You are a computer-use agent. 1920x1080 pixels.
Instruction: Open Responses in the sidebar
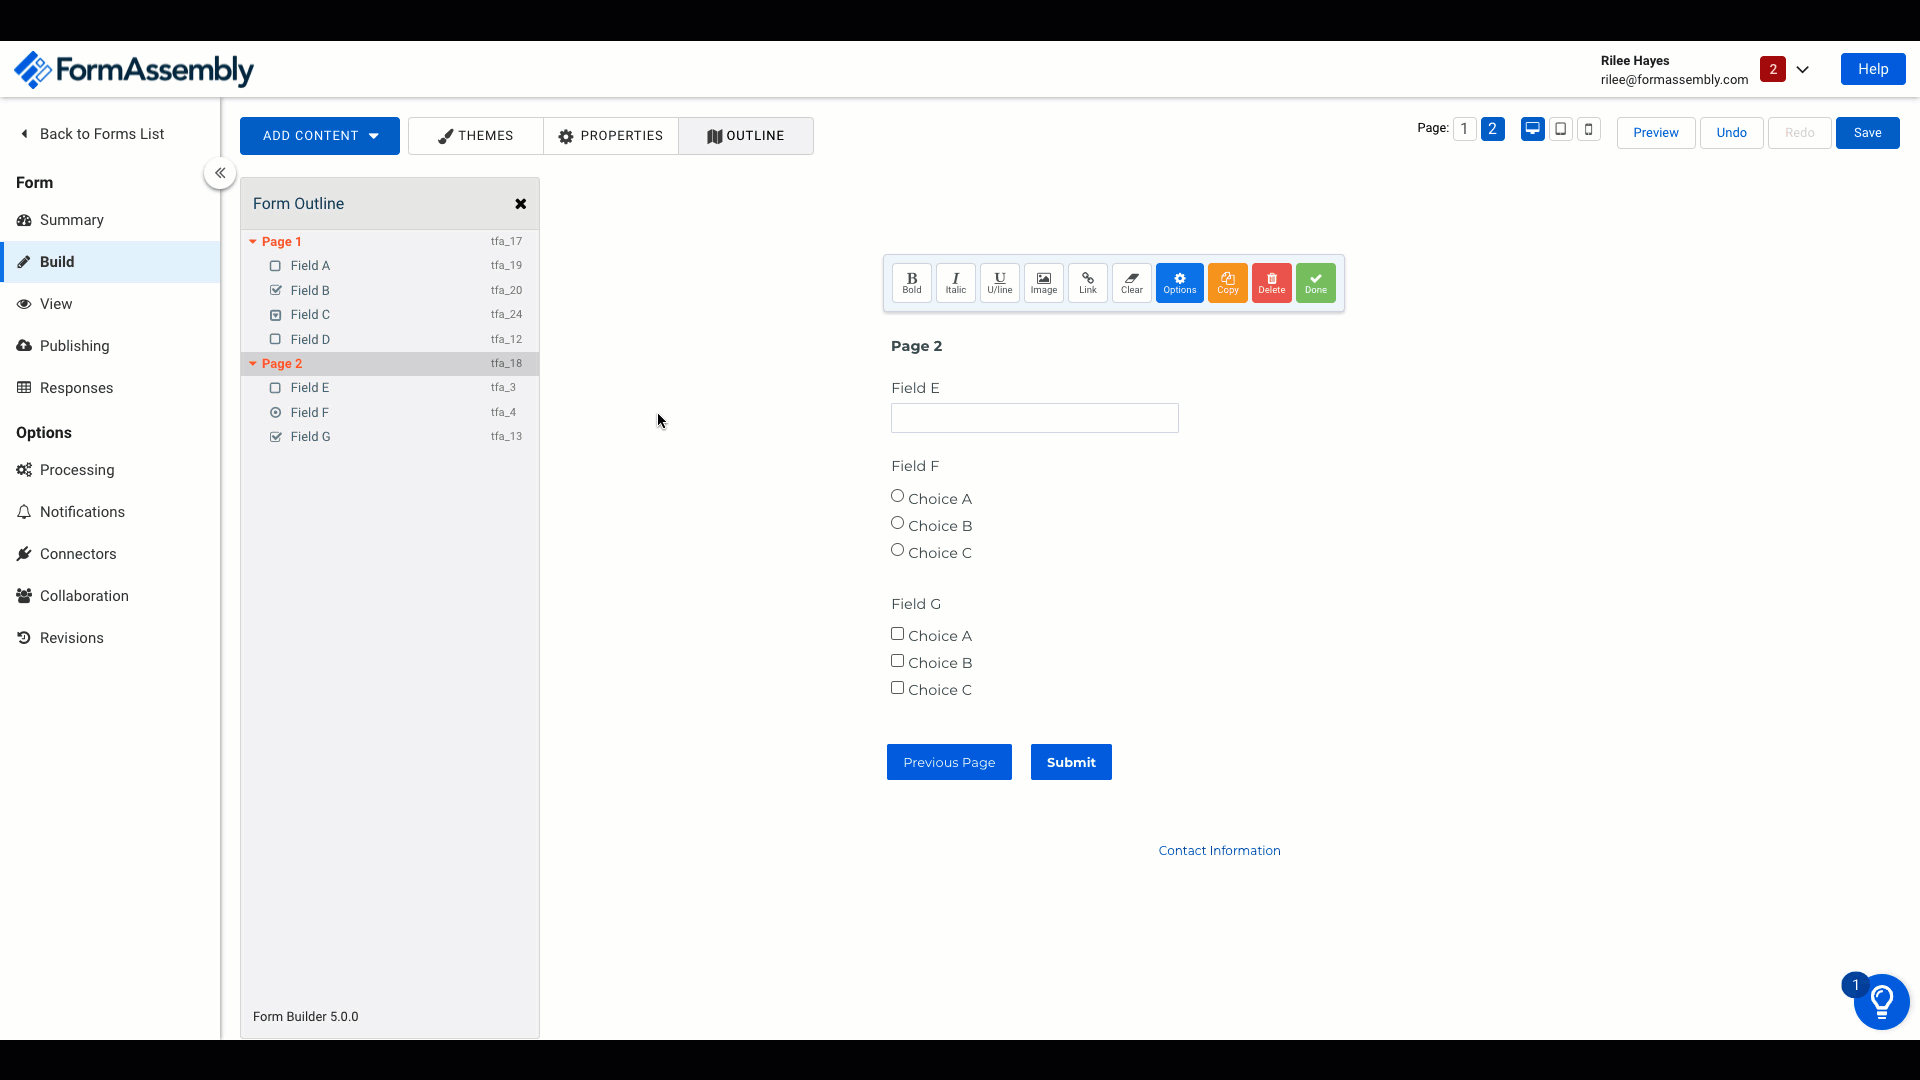(x=76, y=388)
